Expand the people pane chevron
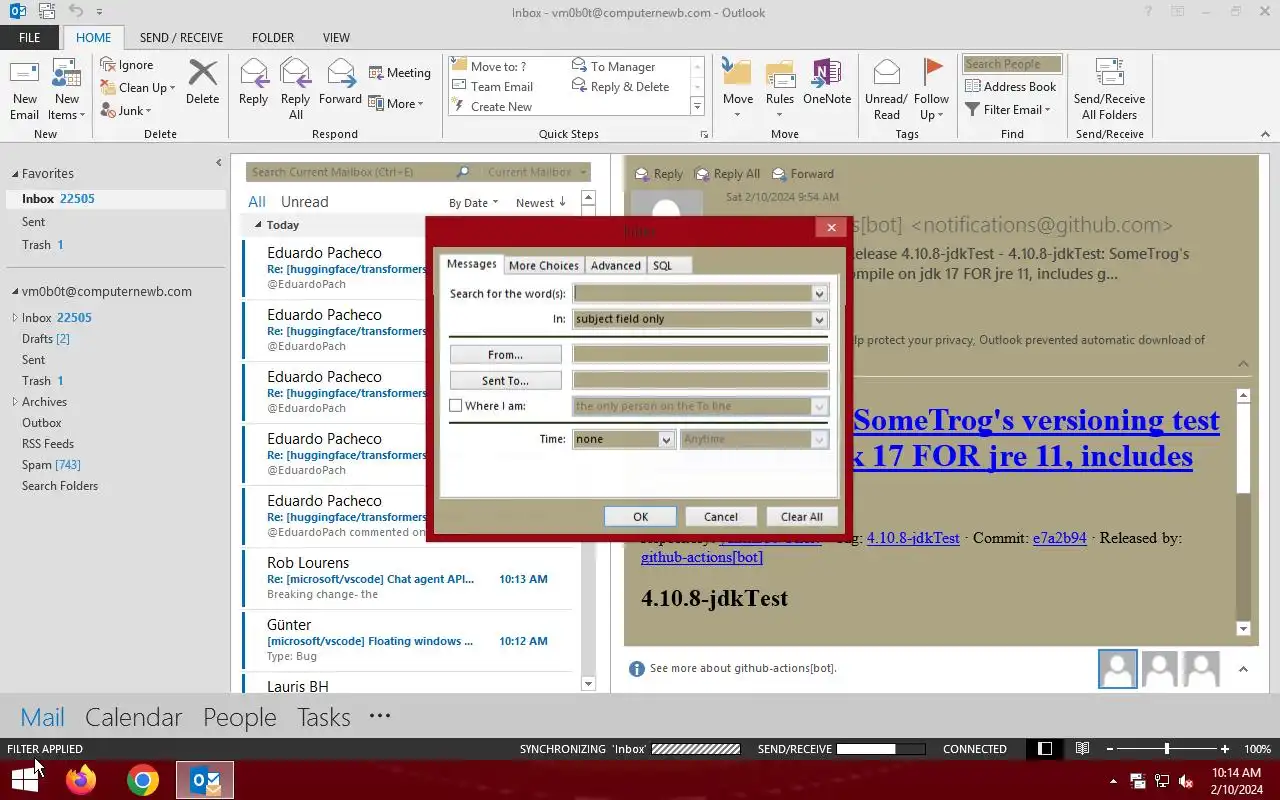 click(1243, 669)
